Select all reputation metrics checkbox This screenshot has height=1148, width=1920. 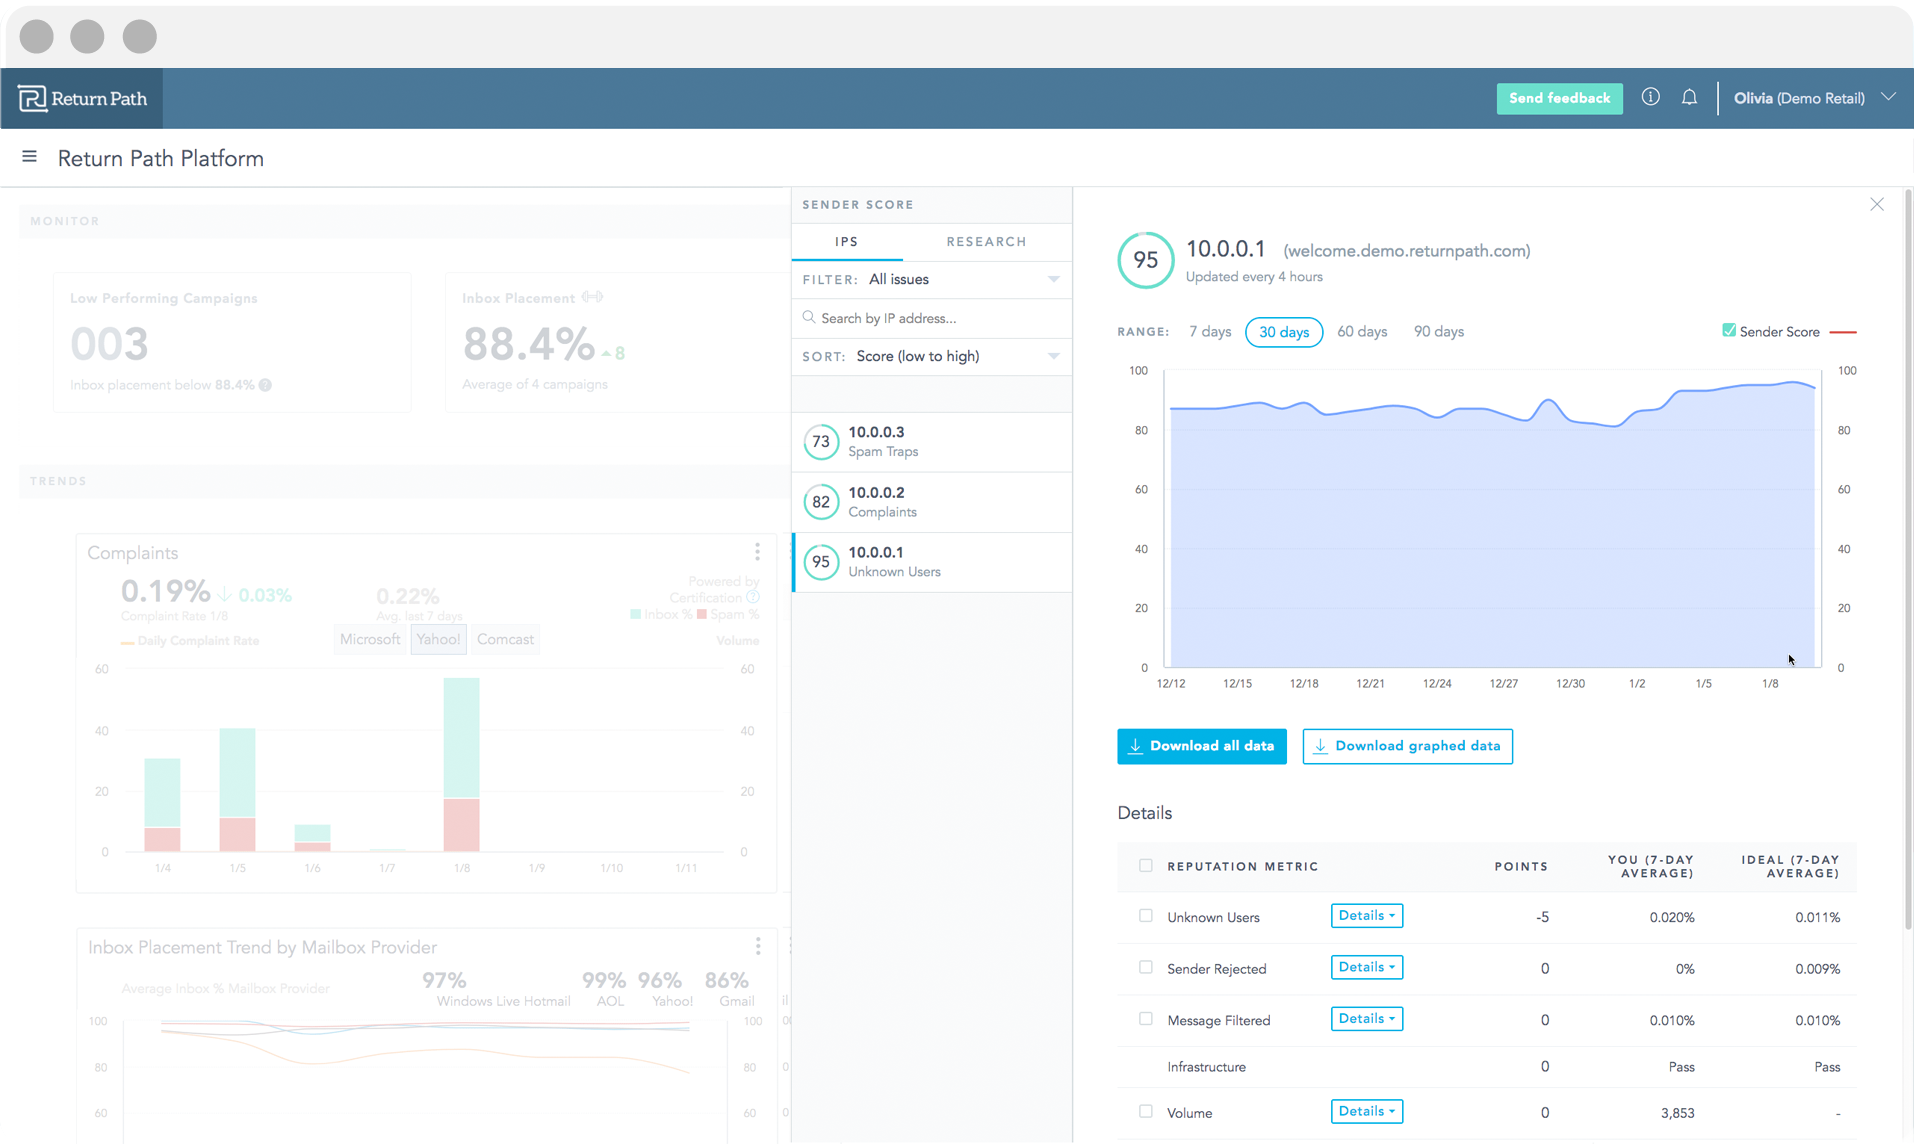tap(1146, 866)
